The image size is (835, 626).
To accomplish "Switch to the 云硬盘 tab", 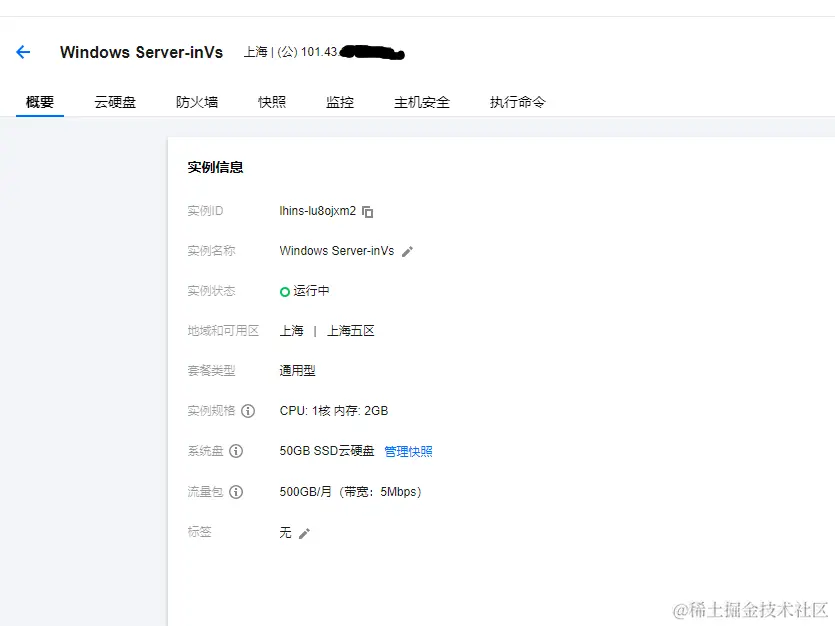I will pos(114,101).
